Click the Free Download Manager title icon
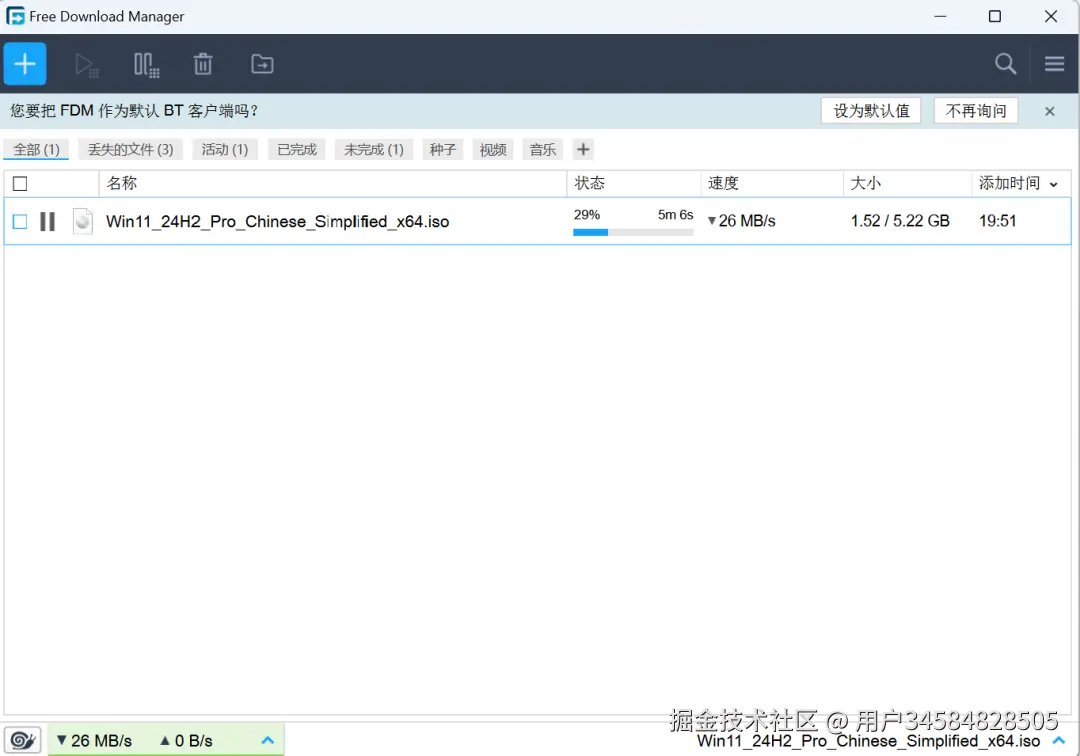Screen dimensions: 1080x756 pos(15,16)
